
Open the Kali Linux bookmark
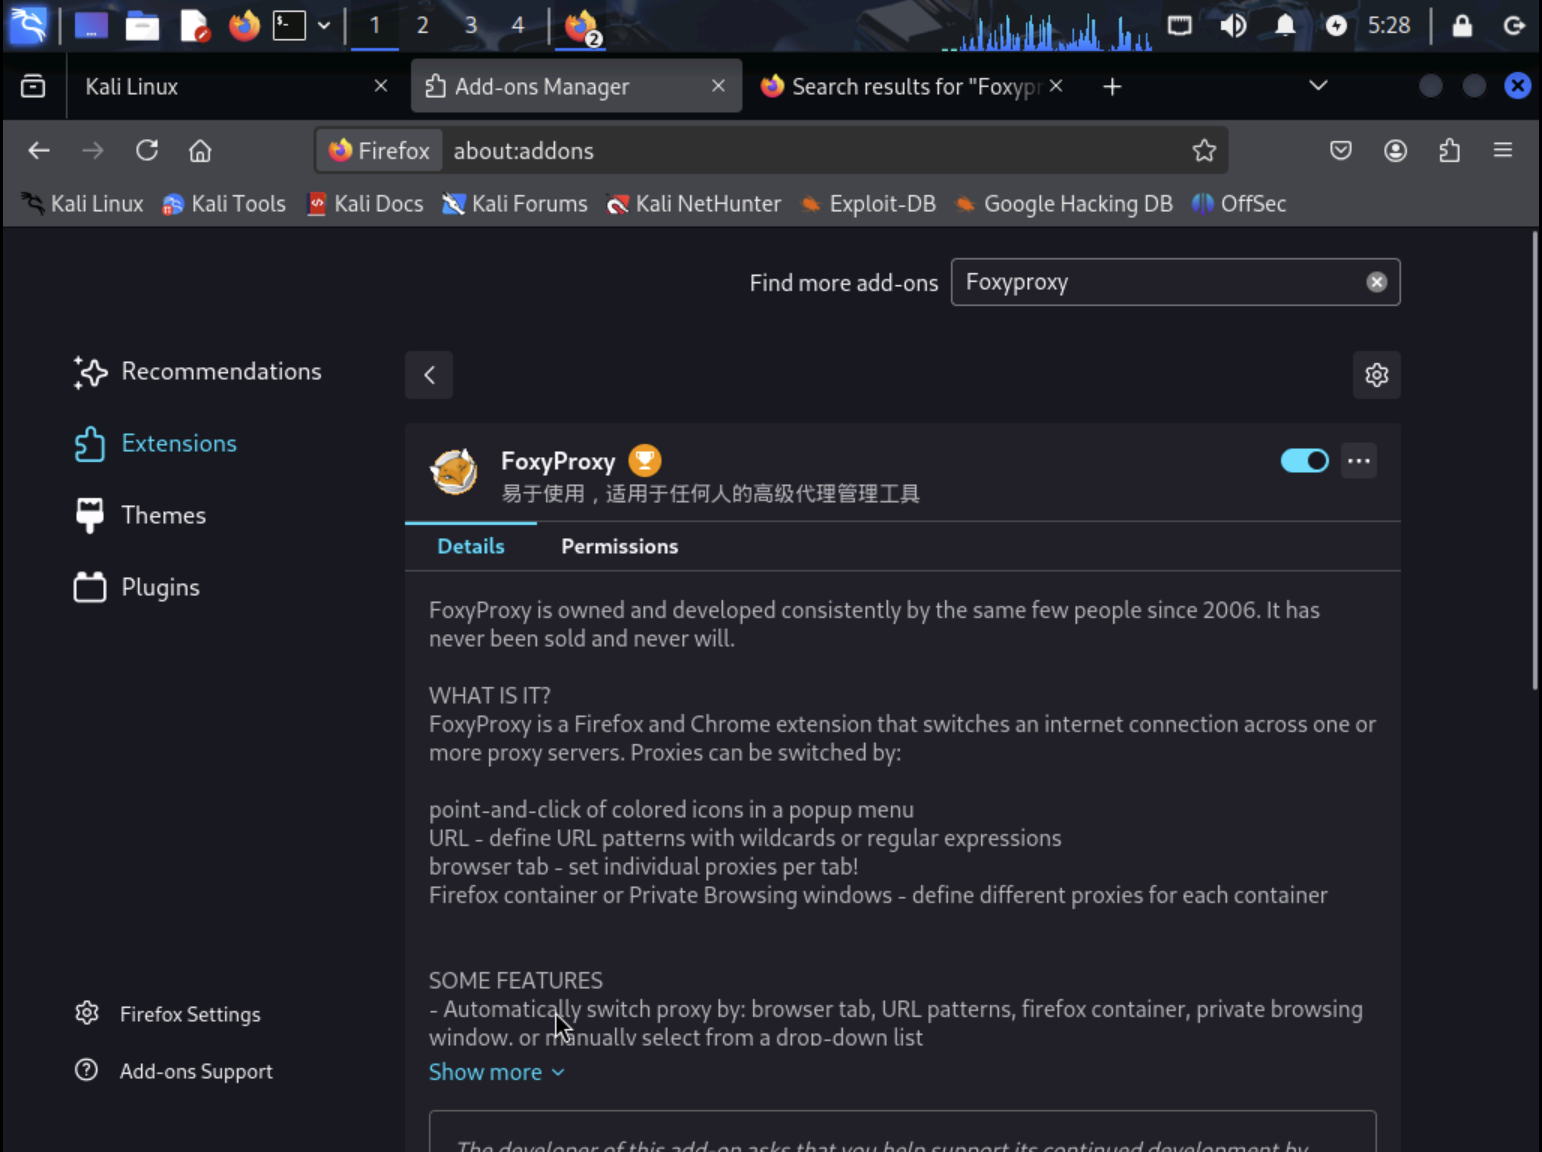coord(83,204)
